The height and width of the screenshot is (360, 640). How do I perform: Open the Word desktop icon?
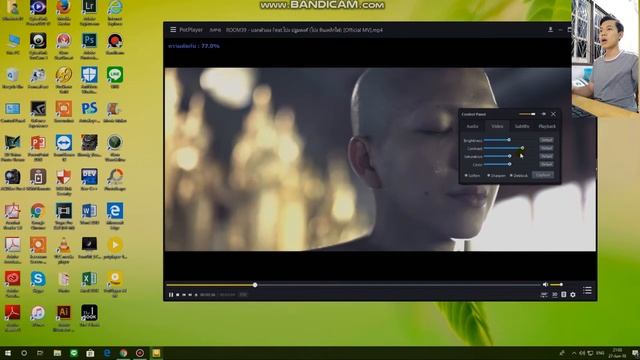coord(89,214)
